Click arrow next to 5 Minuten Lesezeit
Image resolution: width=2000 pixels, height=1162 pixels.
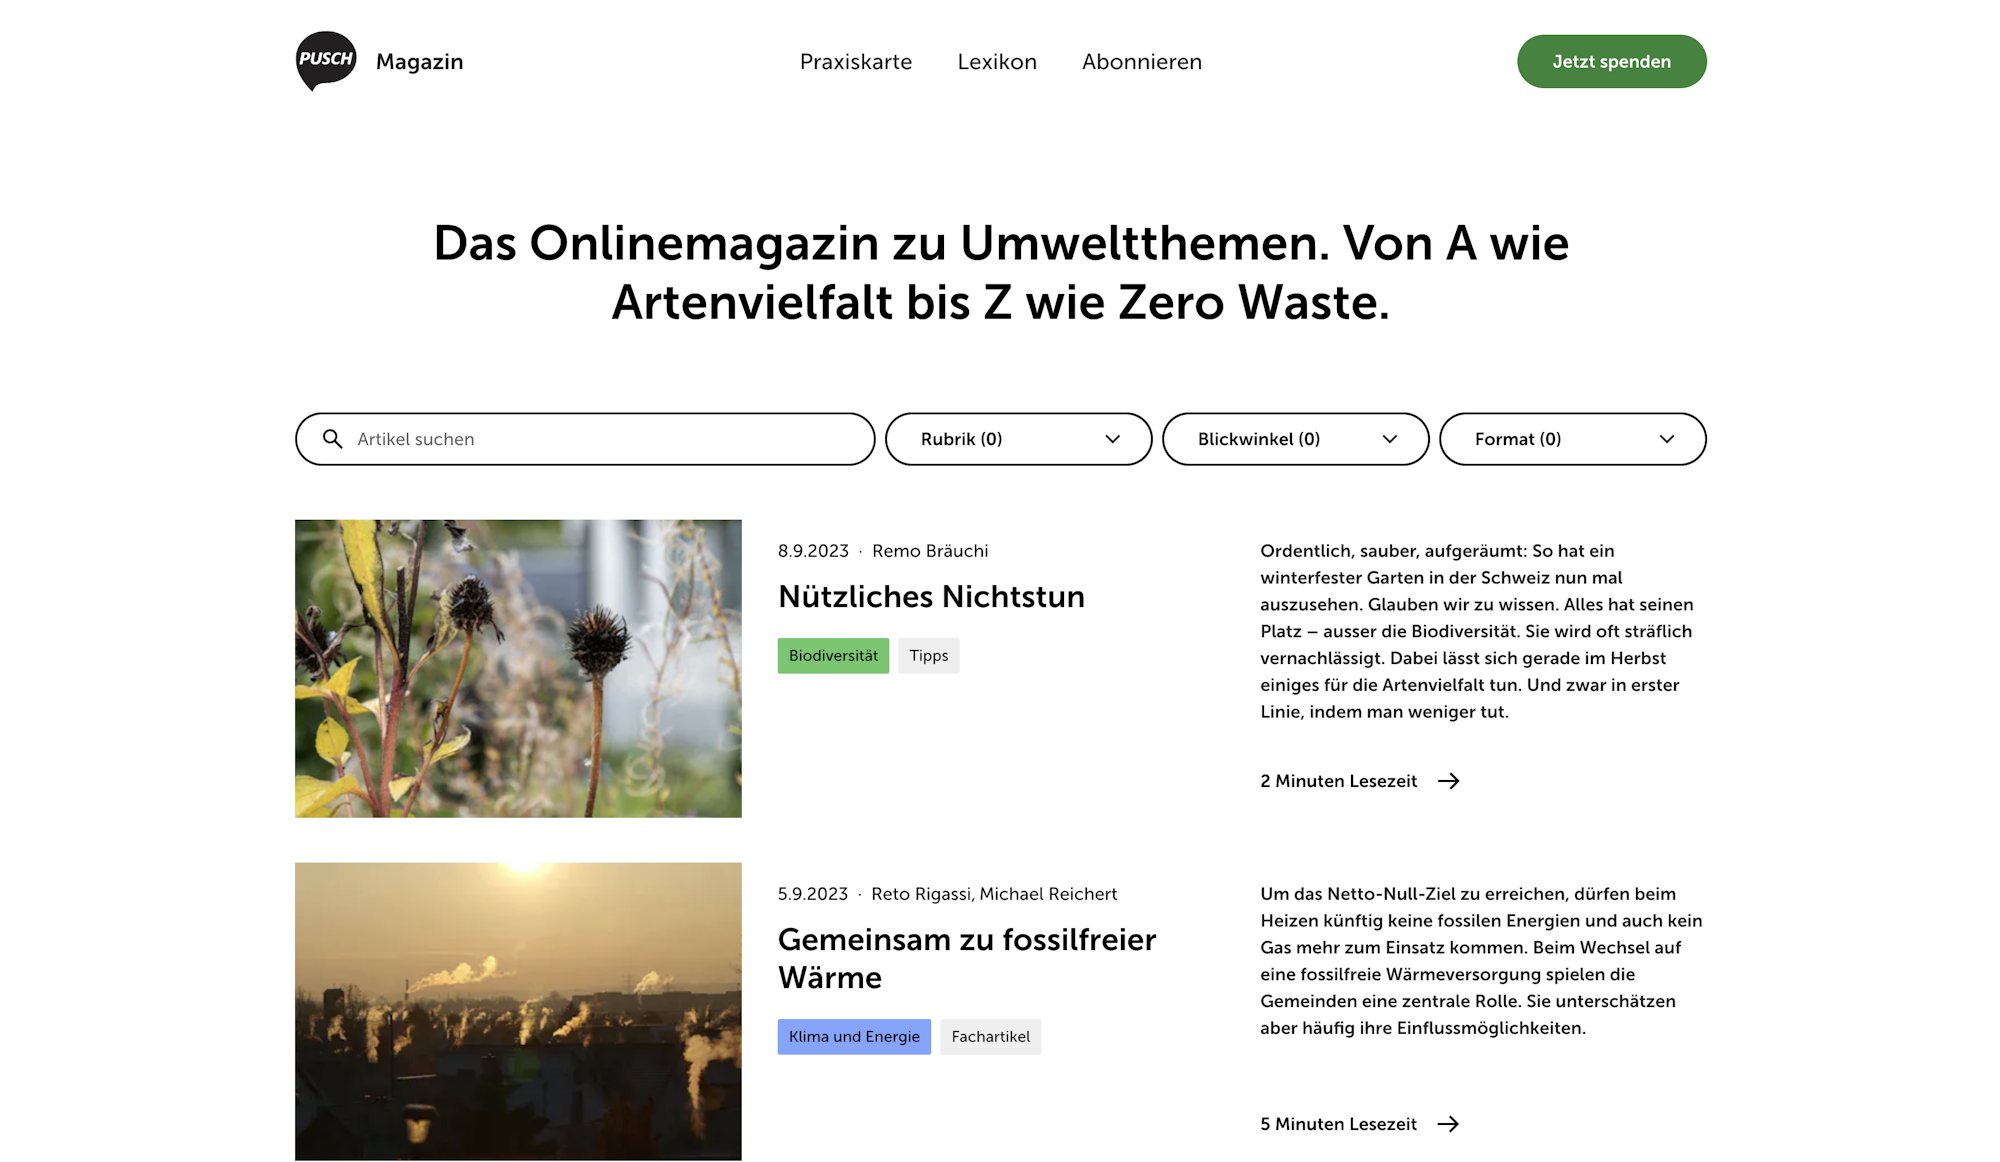1449,1124
